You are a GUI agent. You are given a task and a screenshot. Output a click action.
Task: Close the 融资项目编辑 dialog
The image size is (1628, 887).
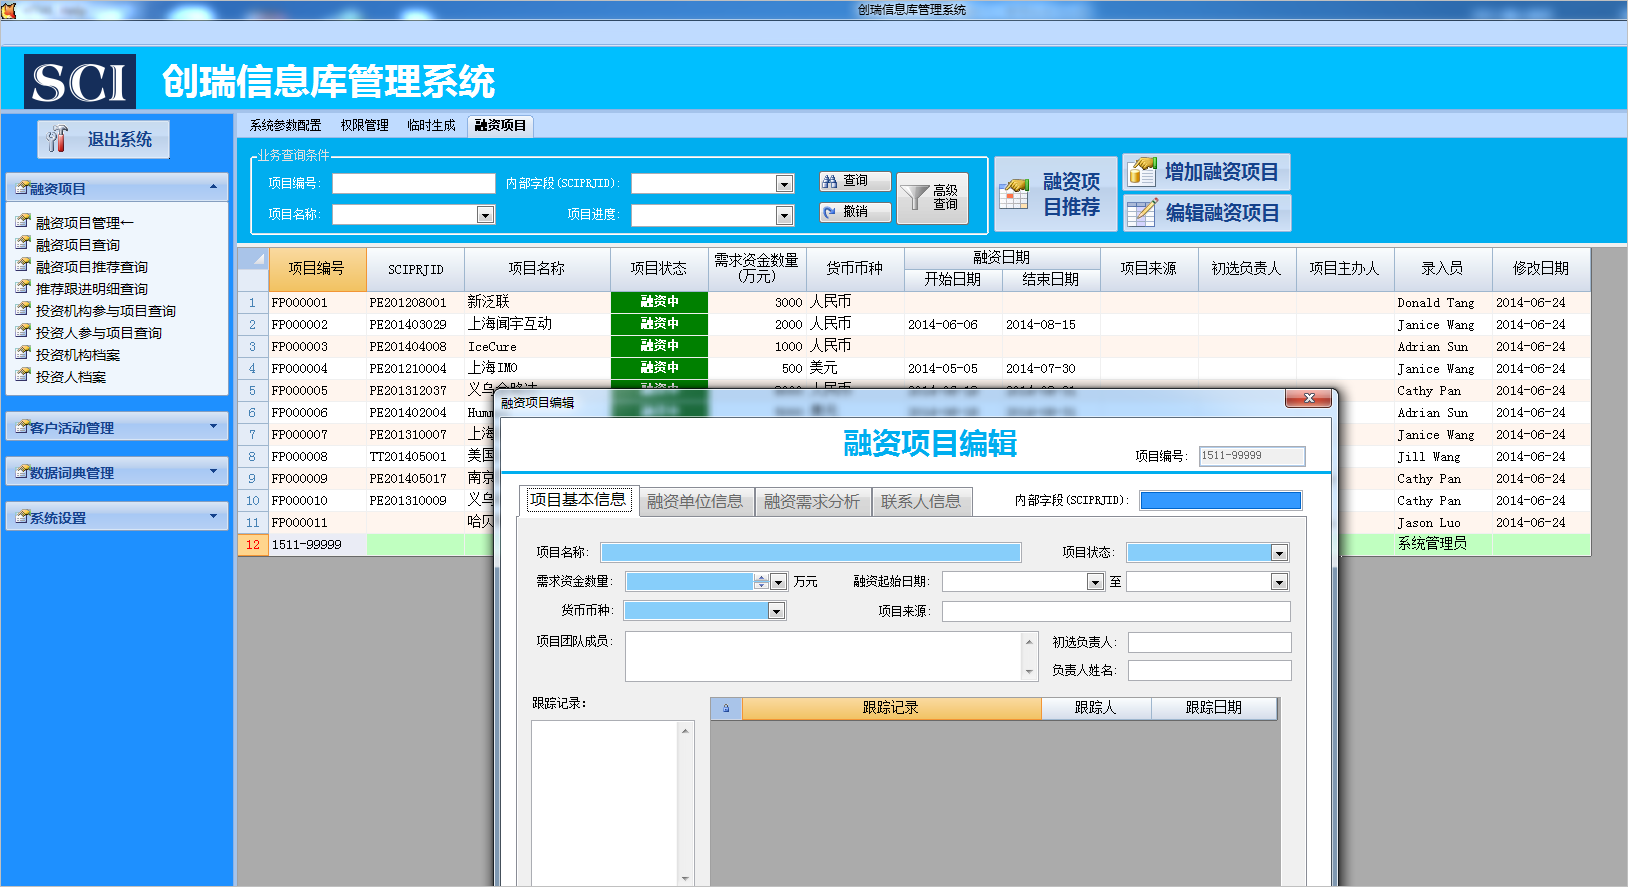click(1308, 398)
